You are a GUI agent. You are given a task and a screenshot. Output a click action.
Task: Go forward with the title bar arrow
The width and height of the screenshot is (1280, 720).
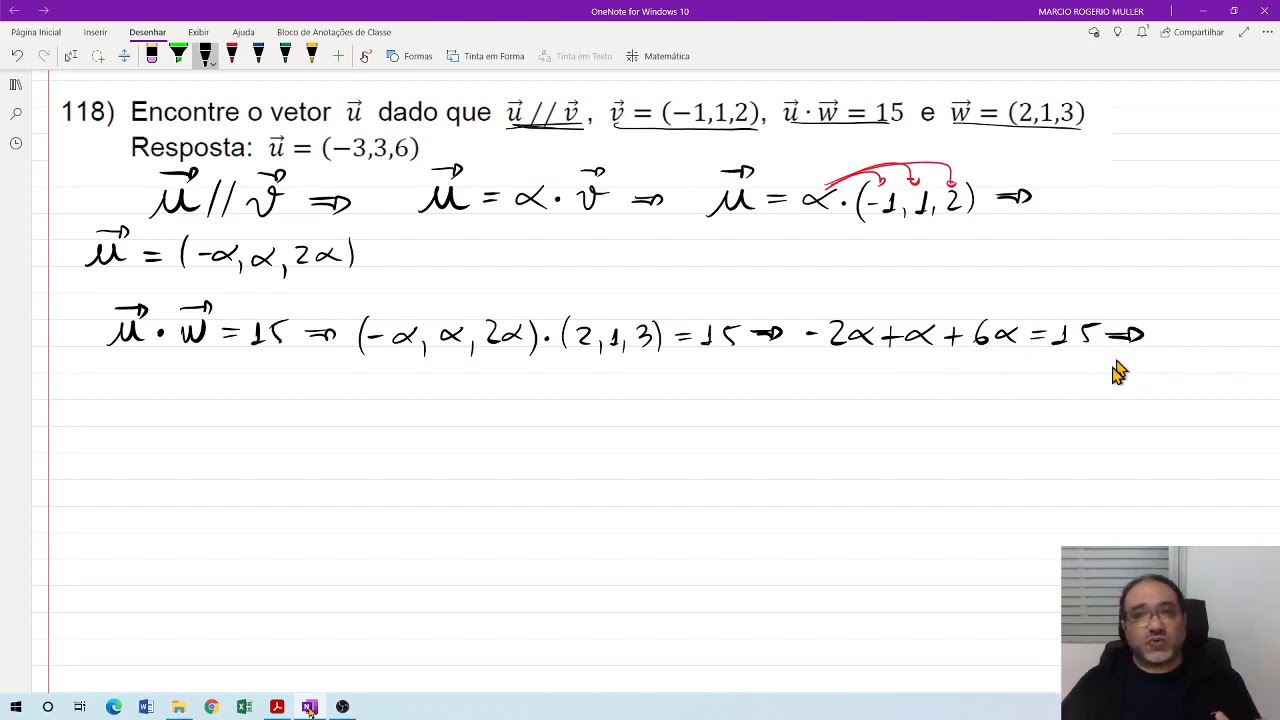[44, 11]
